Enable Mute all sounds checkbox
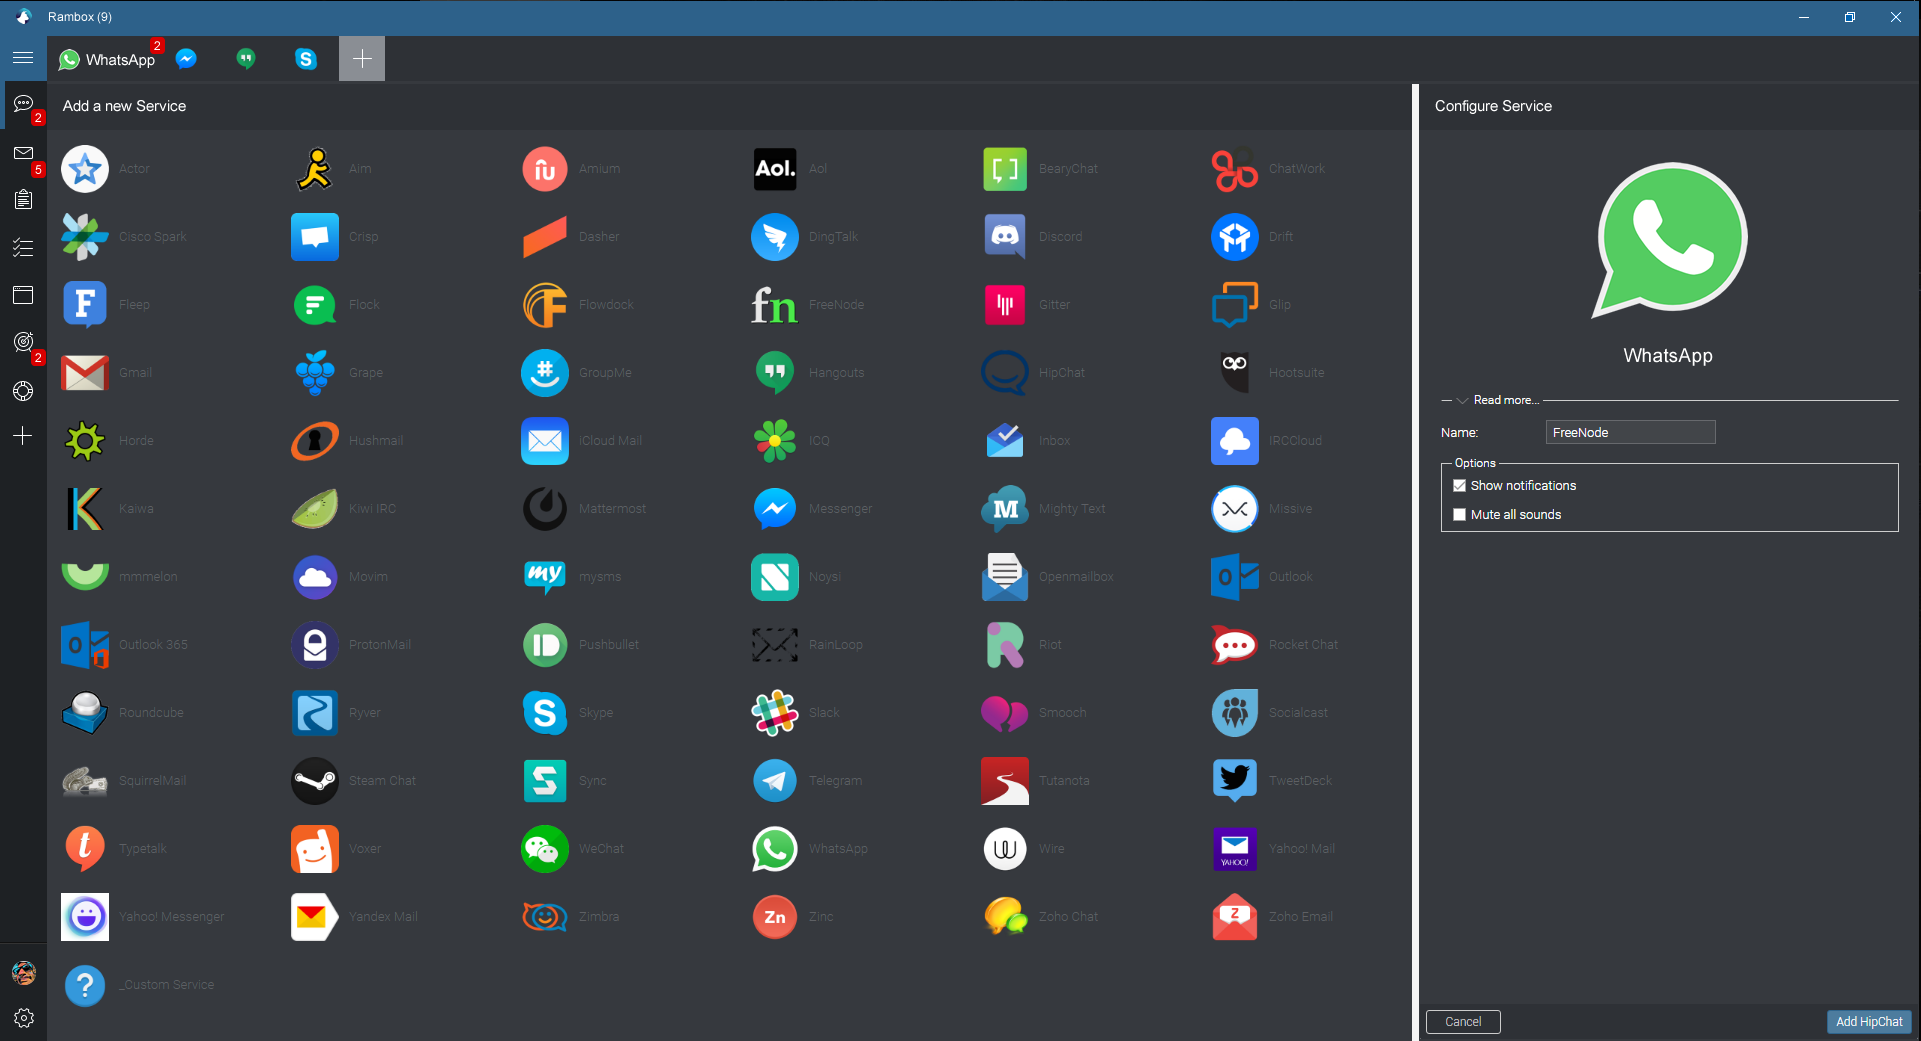The height and width of the screenshot is (1041, 1921). (x=1459, y=515)
